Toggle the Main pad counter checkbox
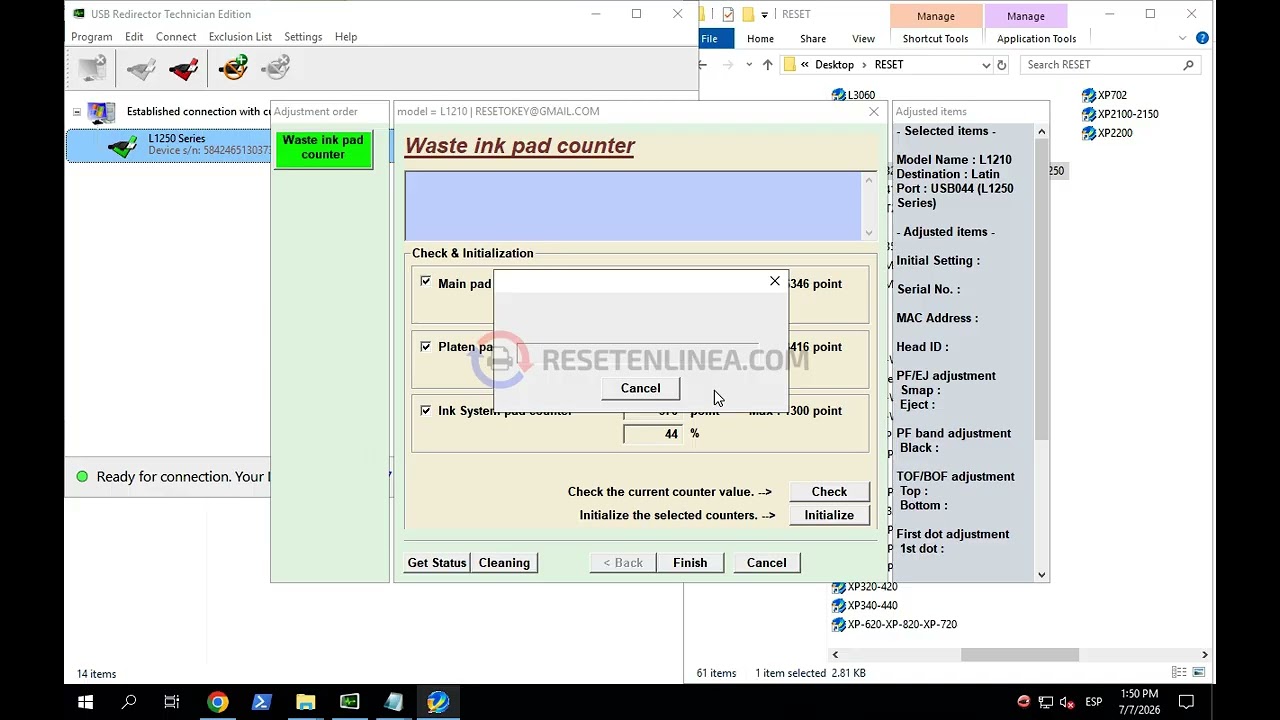The height and width of the screenshot is (720, 1280). [426, 282]
